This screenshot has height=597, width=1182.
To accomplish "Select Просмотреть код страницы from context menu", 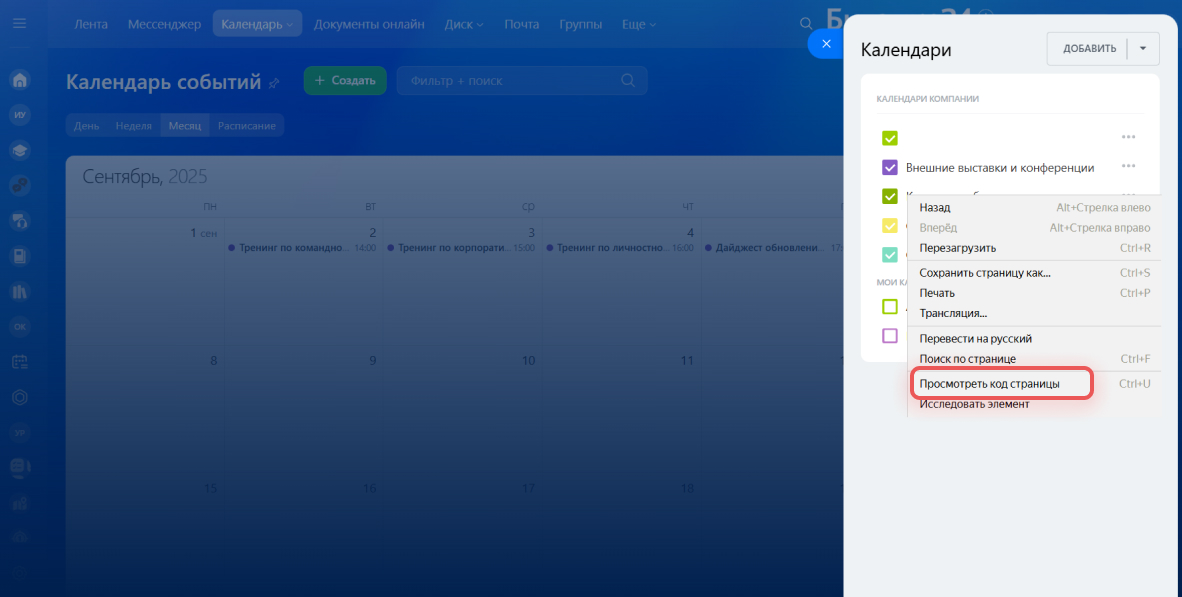I will click(x=989, y=384).
